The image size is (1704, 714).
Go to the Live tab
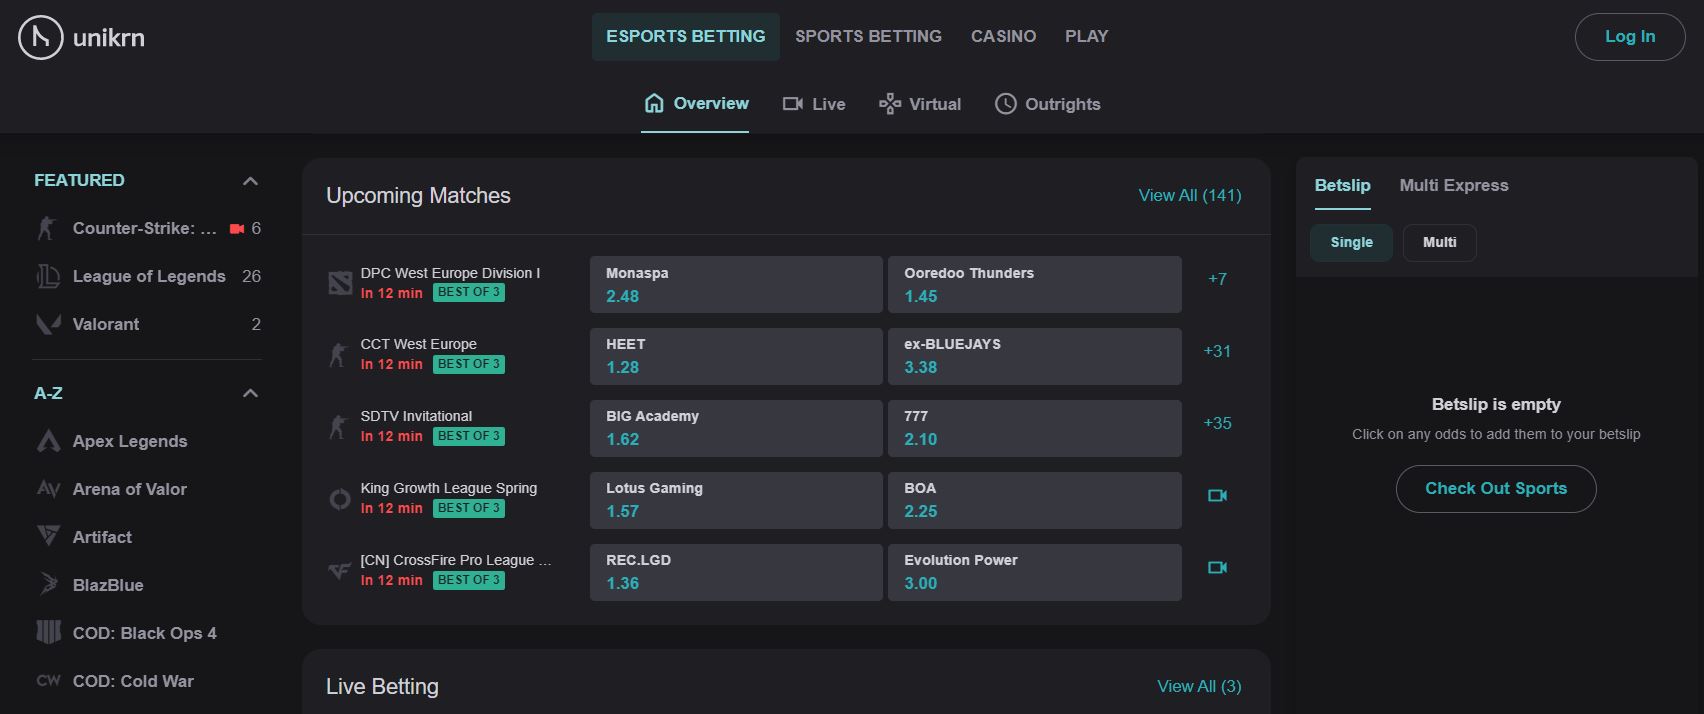pos(814,104)
